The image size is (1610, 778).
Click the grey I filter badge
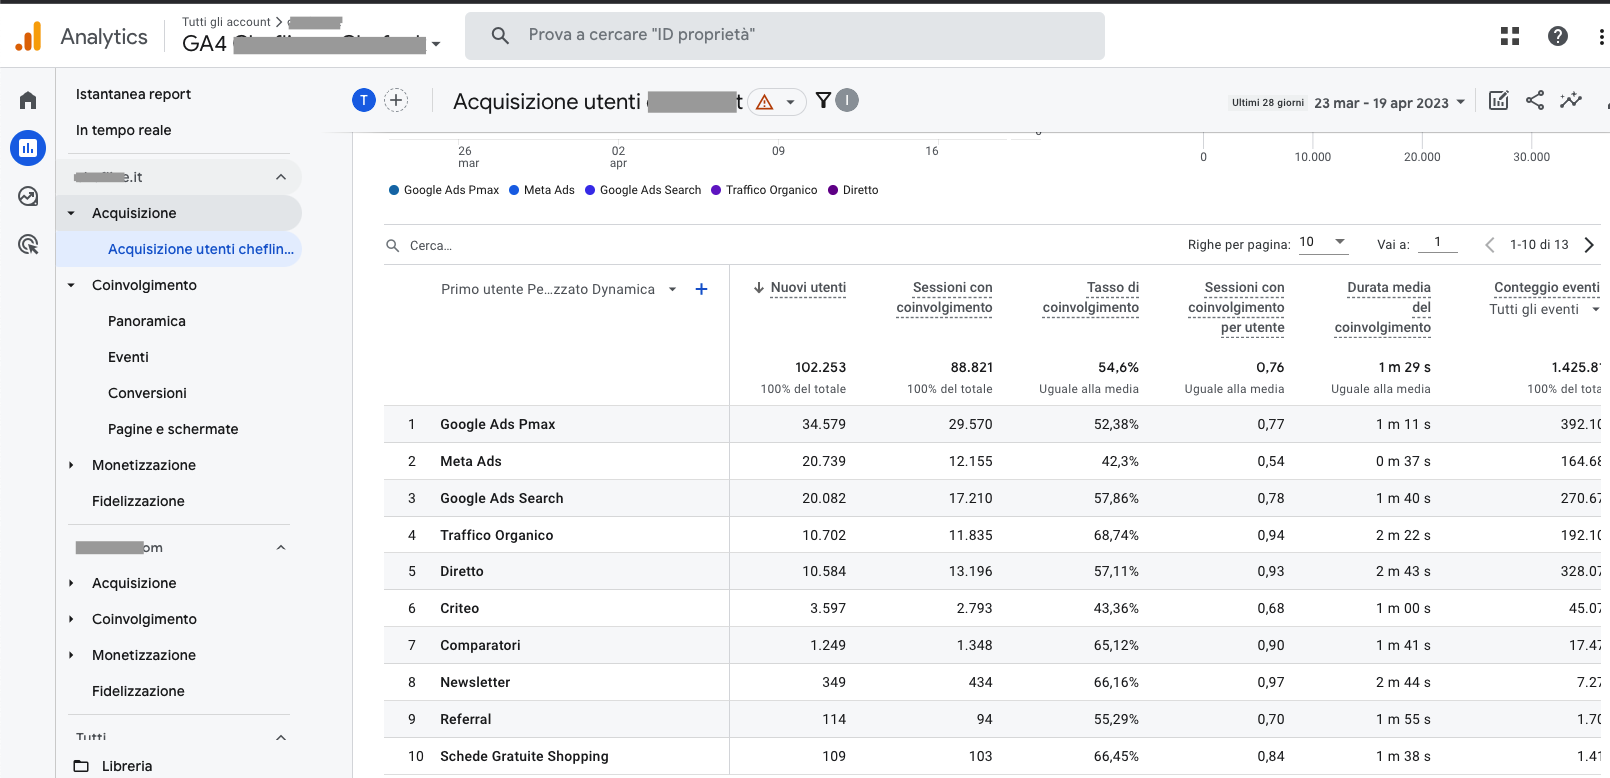847,100
